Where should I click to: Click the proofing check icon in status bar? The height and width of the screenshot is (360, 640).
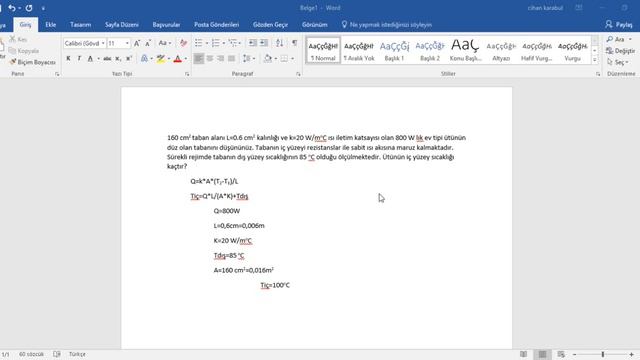(x=57, y=354)
